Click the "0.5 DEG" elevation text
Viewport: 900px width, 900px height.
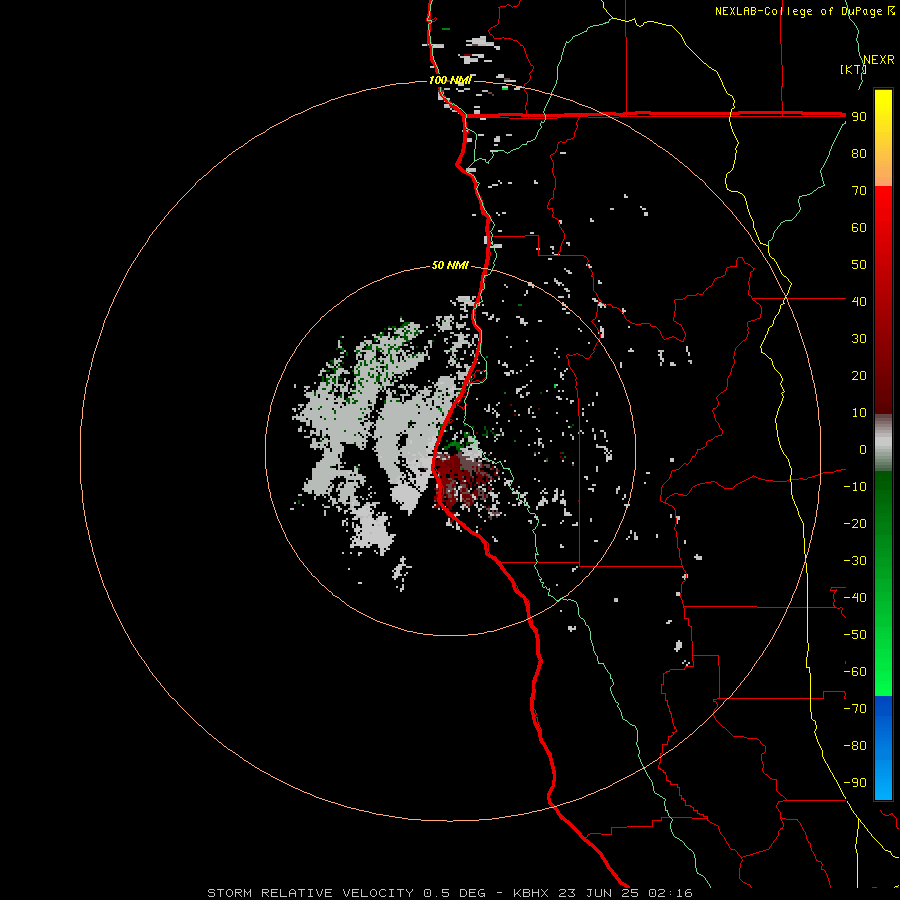click(x=454, y=893)
